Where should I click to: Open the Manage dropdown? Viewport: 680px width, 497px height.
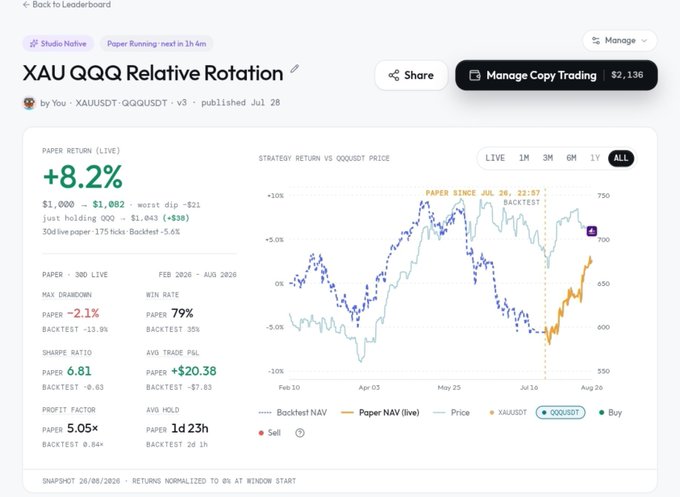click(620, 40)
